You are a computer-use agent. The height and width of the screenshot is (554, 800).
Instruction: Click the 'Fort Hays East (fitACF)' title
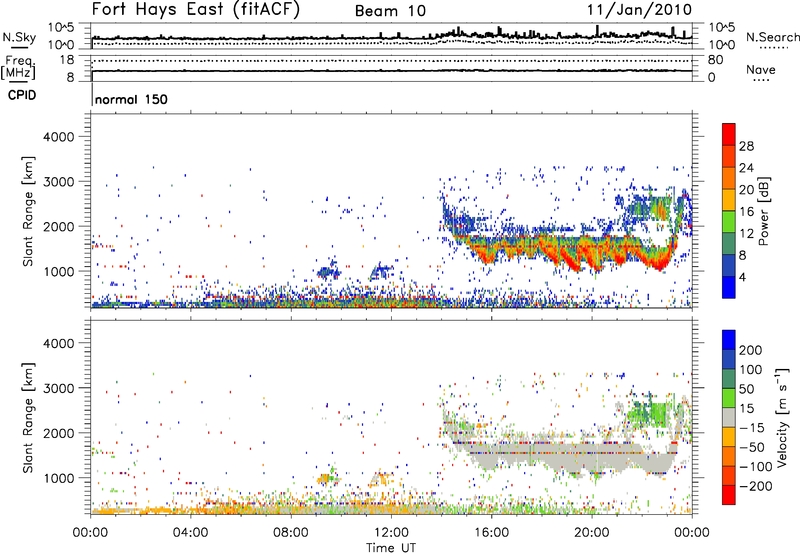pyautogui.click(x=196, y=10)
